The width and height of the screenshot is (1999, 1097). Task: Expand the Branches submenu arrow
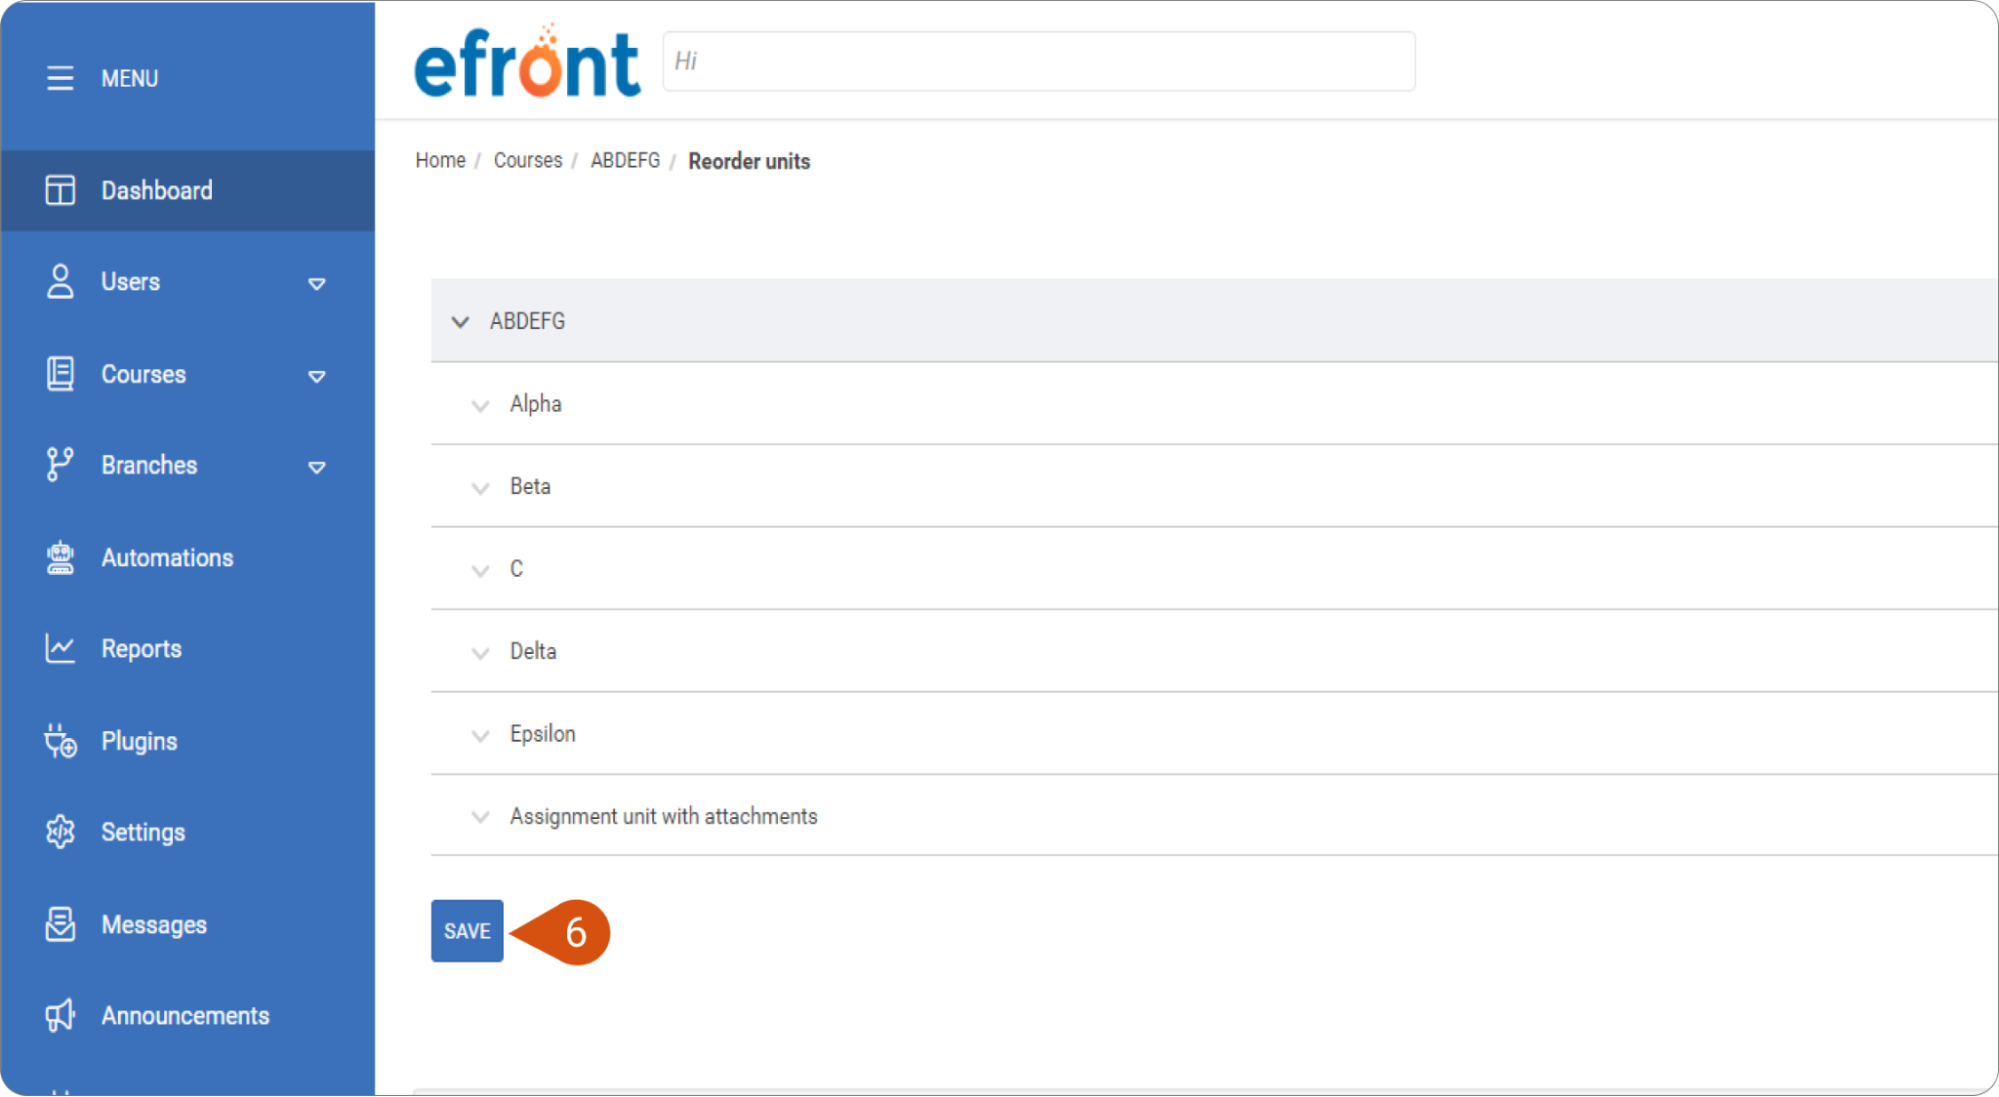(x=317, y=467)
